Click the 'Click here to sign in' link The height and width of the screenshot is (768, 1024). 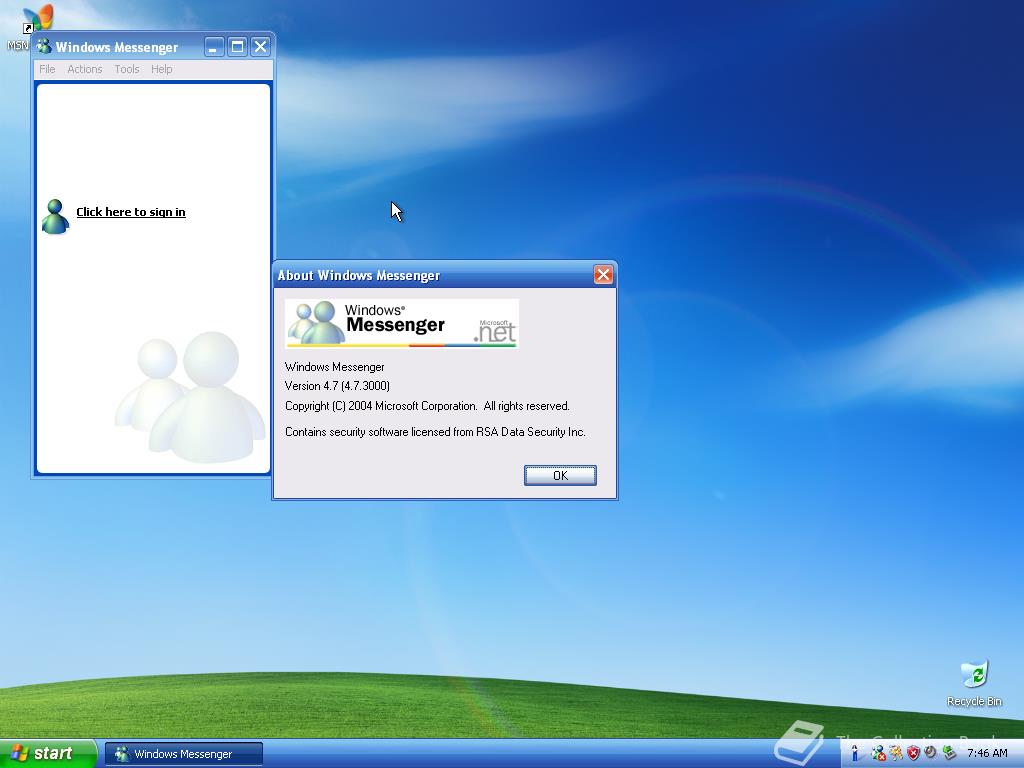coord(131,212)
